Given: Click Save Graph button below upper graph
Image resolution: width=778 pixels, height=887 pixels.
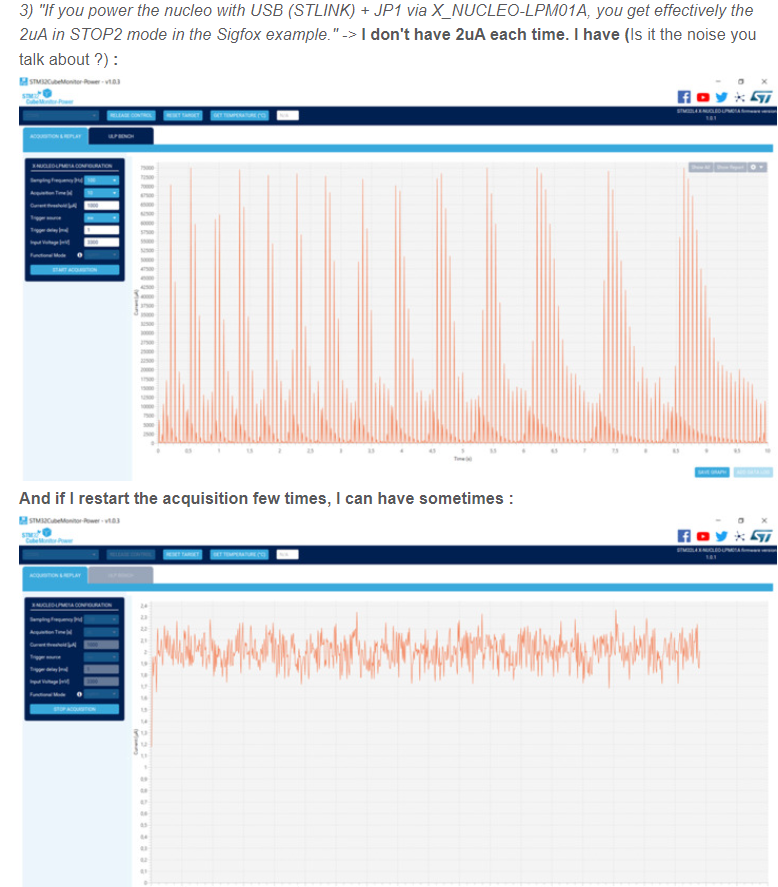Looking at the screenshot, I should pos(712,472).
